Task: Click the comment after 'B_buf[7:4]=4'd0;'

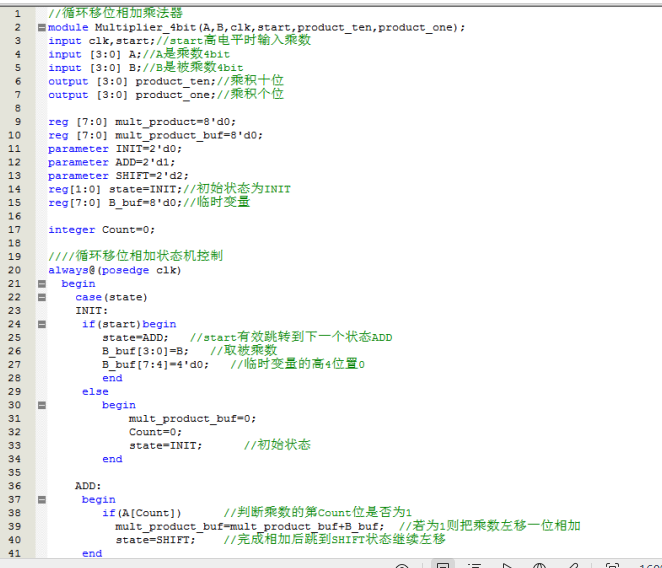Action: [x=298, y=364]
